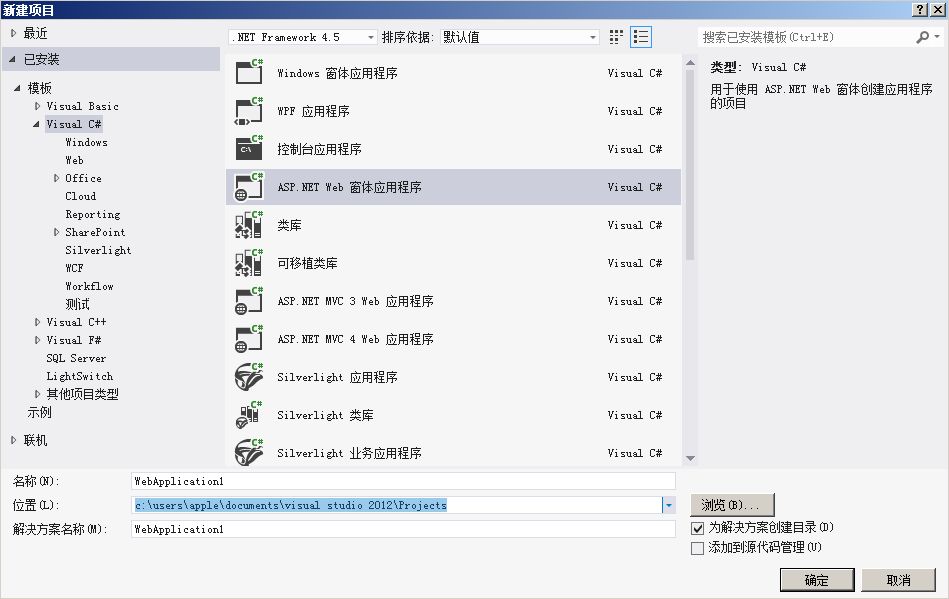Select Windows under Visual C#
This screenshot has width=949, height=599.
click(87, 142)
